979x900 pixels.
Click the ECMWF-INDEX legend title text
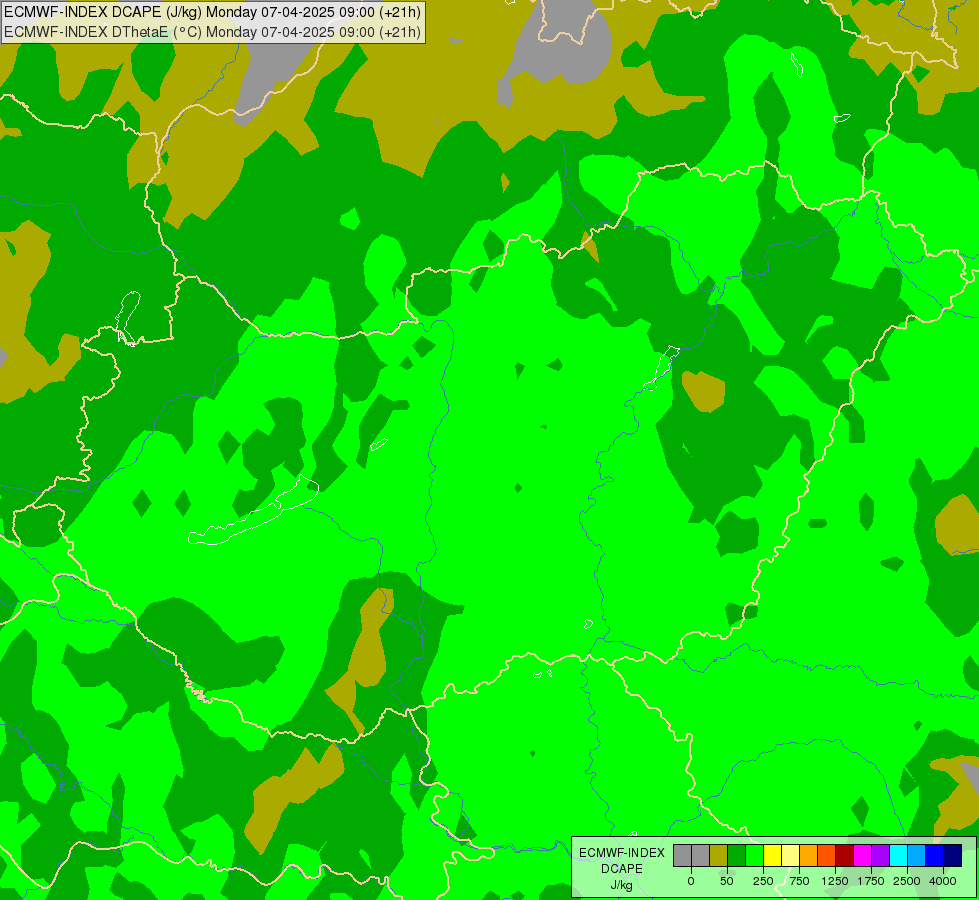(622, 853)
